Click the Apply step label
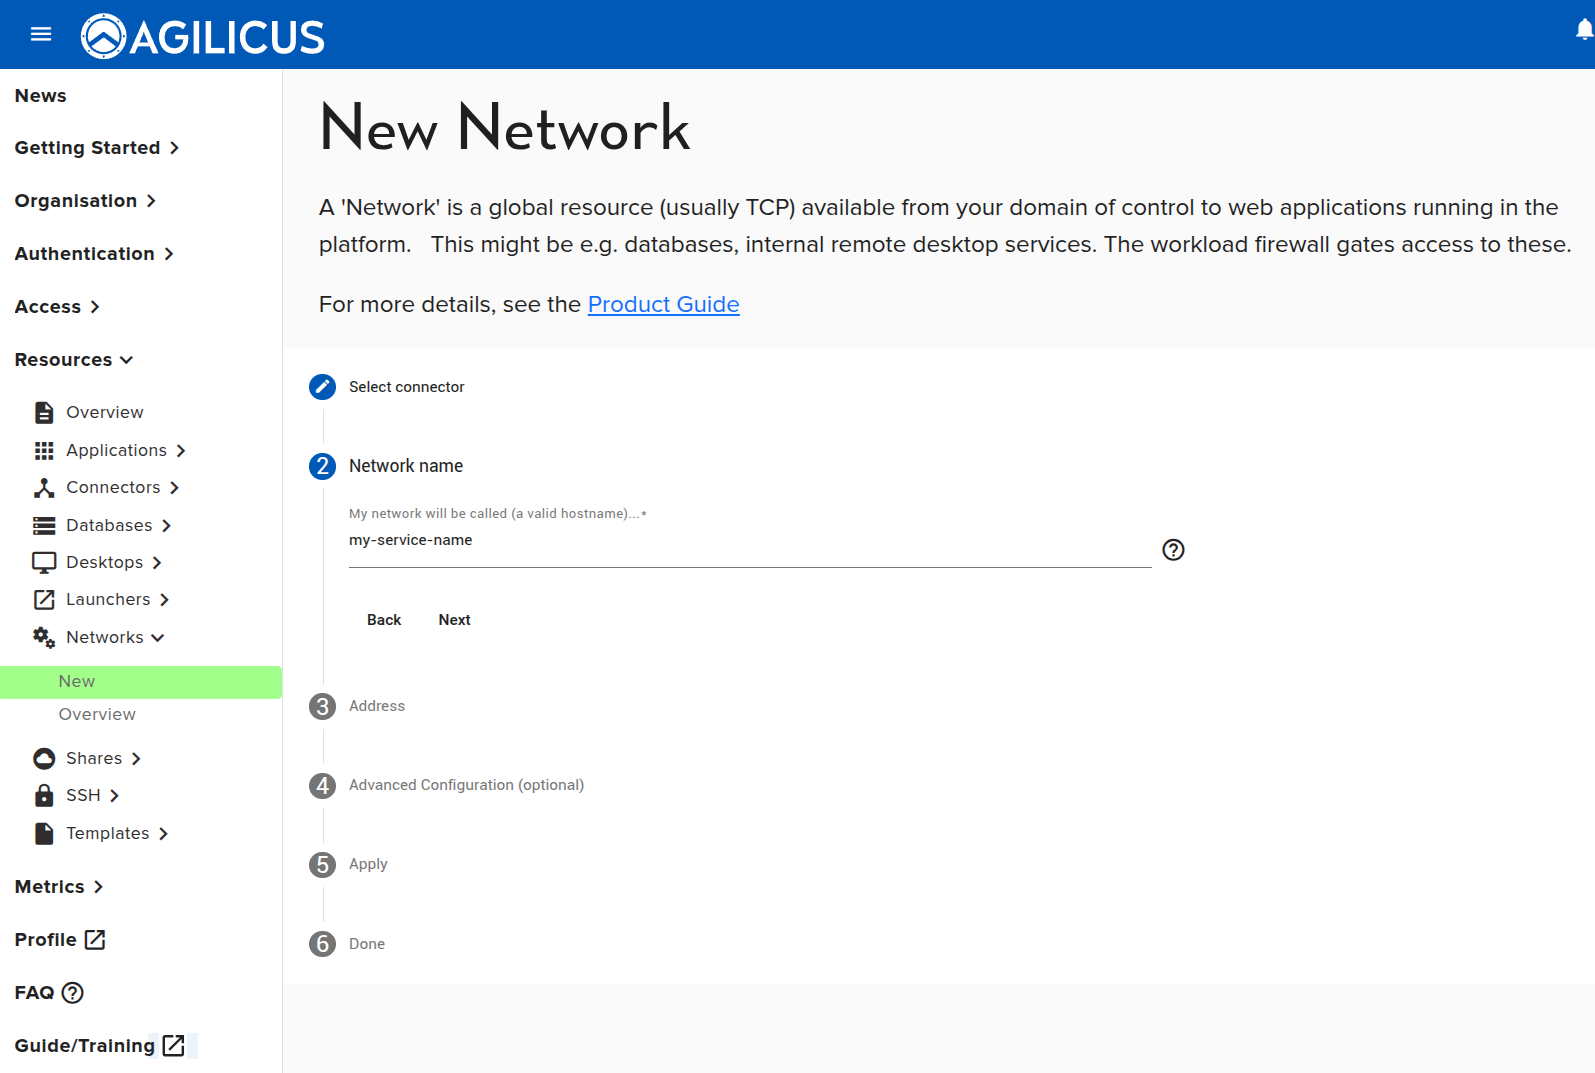This screenshot has height=1073, width=1595. pyautogui.click(x=368, y=865)
